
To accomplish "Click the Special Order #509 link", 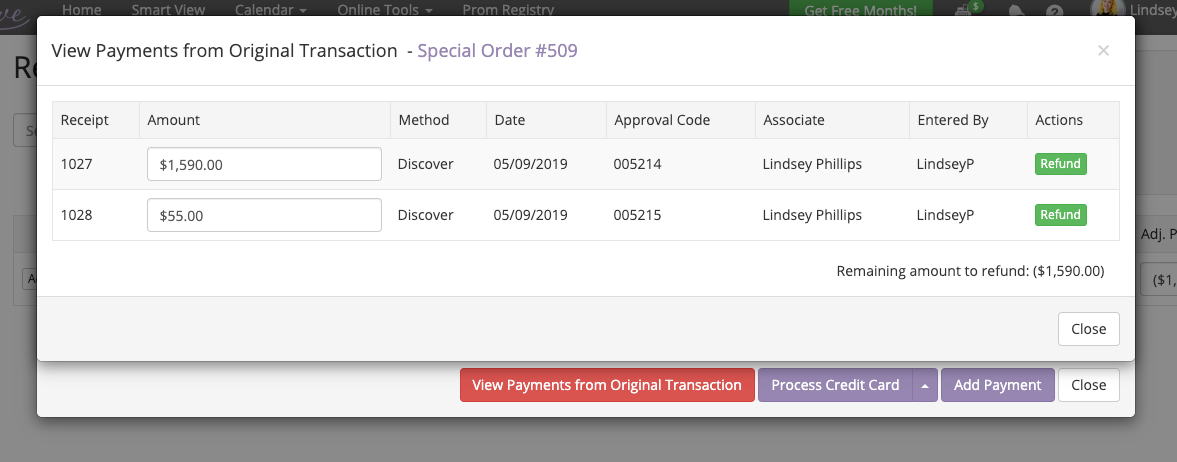I will 498,50.
